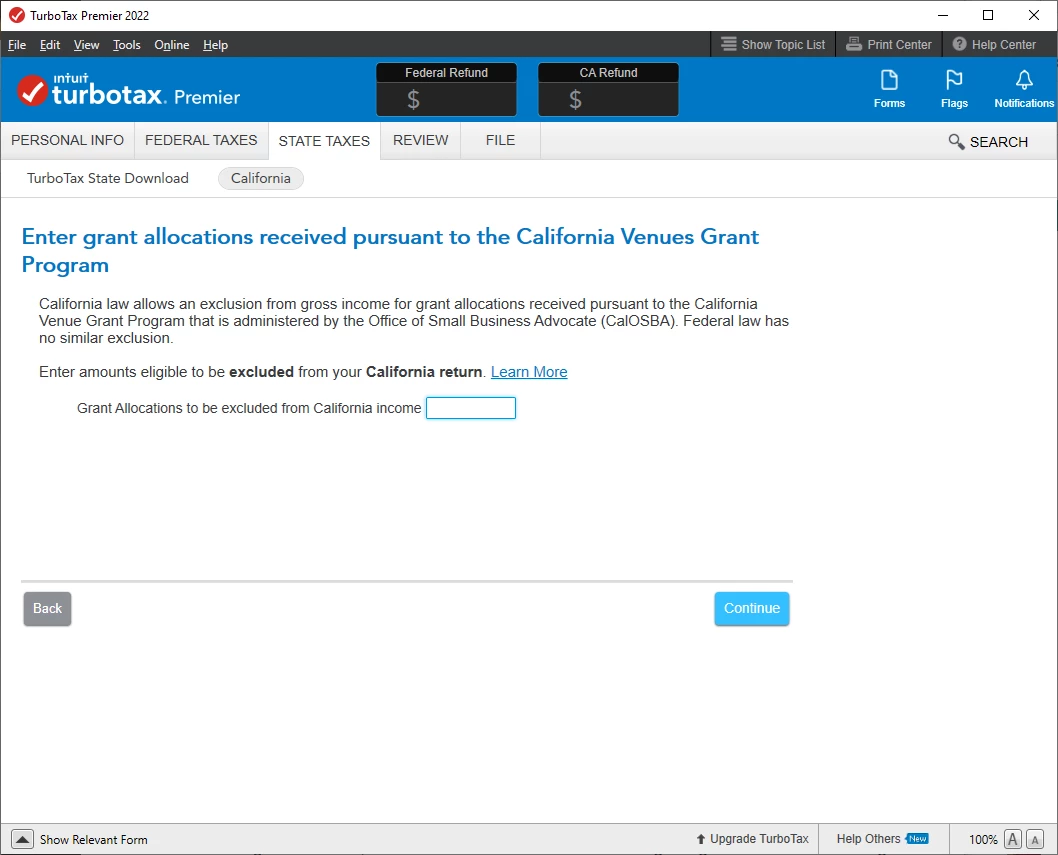1058x855 pixels.
Task: Open Help Others in status bar
Action: (x=883, y=839)
